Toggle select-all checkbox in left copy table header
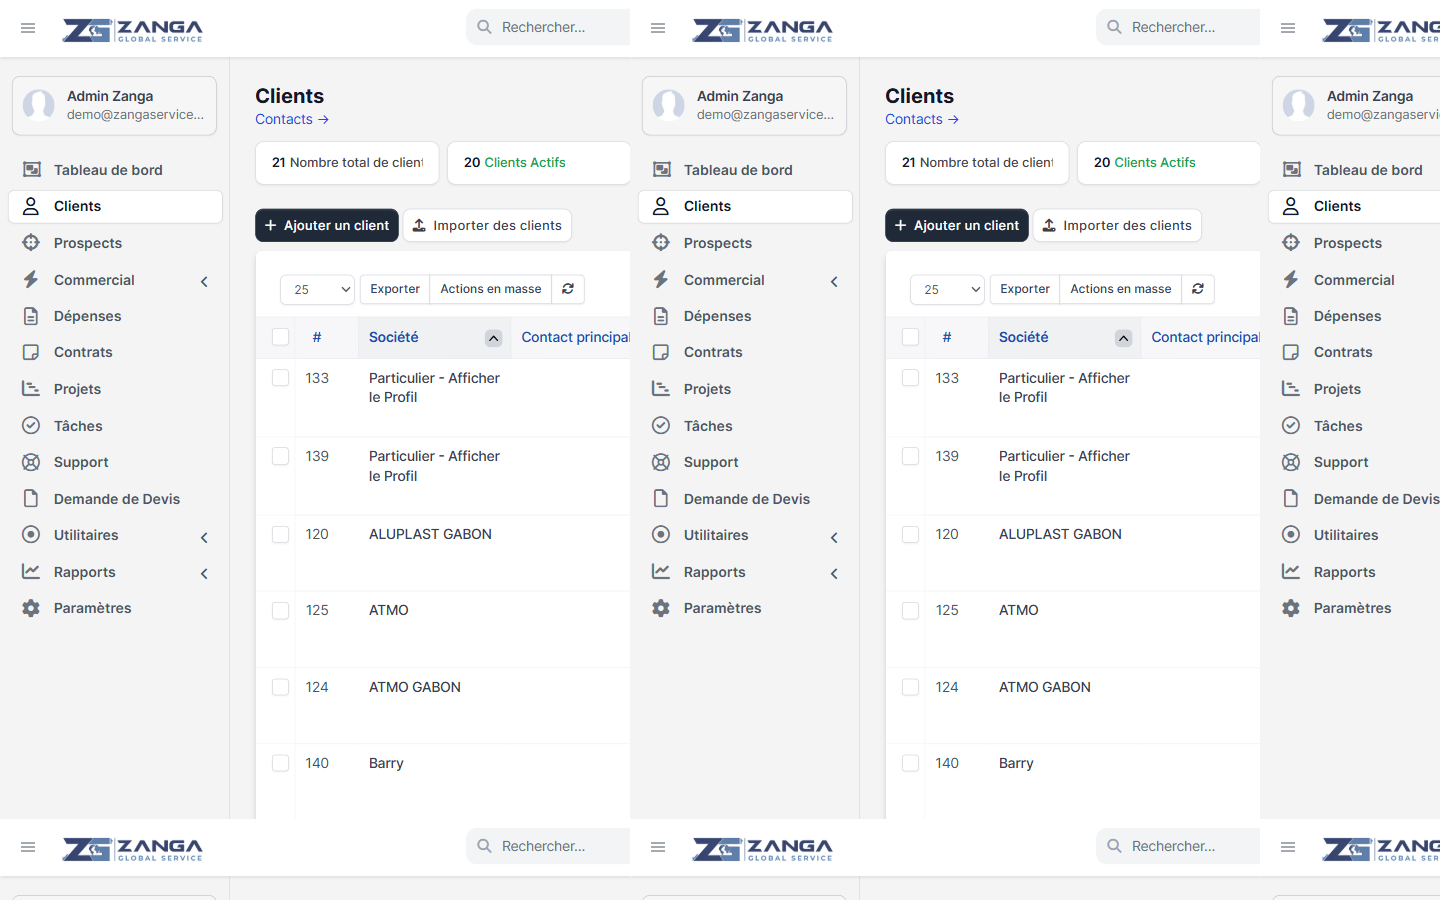 (281, 337)
